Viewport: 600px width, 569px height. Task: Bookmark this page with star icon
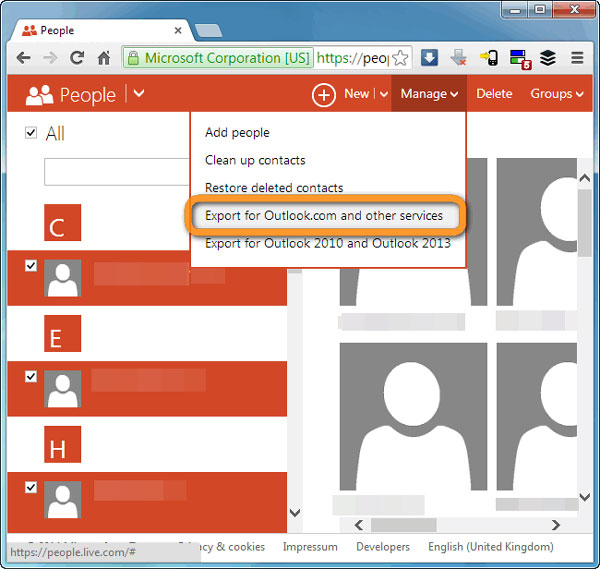click(x=400, y=58)
